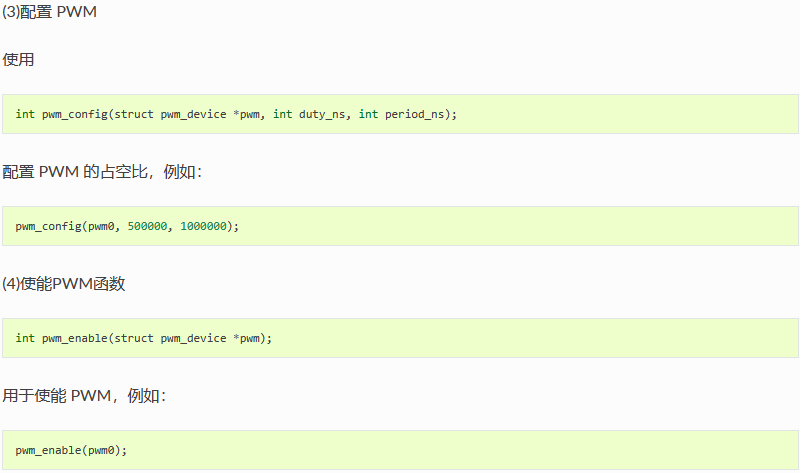Click the number 1000000 in the example

coord(203,226)
